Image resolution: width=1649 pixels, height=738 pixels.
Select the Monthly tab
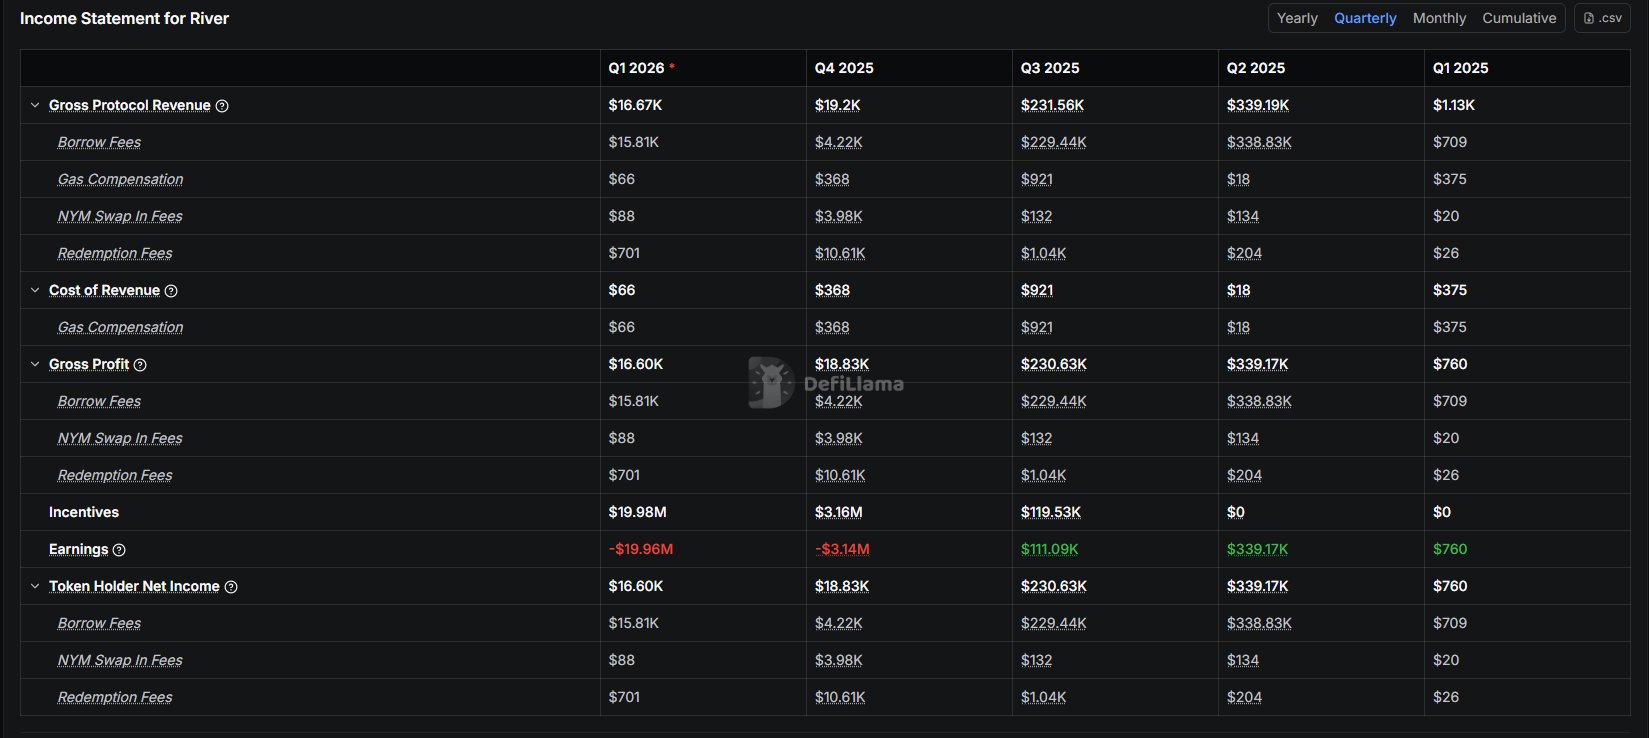click(1439, 18)
